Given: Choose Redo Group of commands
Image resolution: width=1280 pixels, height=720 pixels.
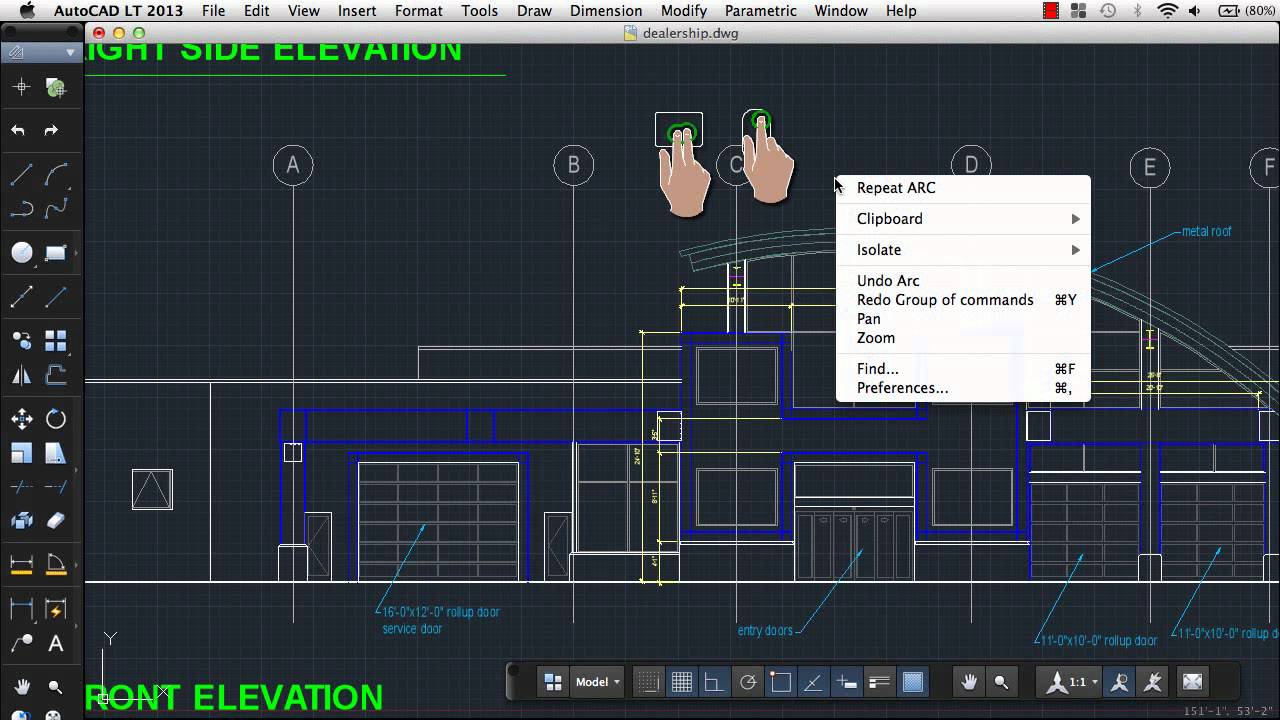Looking at the screenshot, I should [x=963, y=300].
